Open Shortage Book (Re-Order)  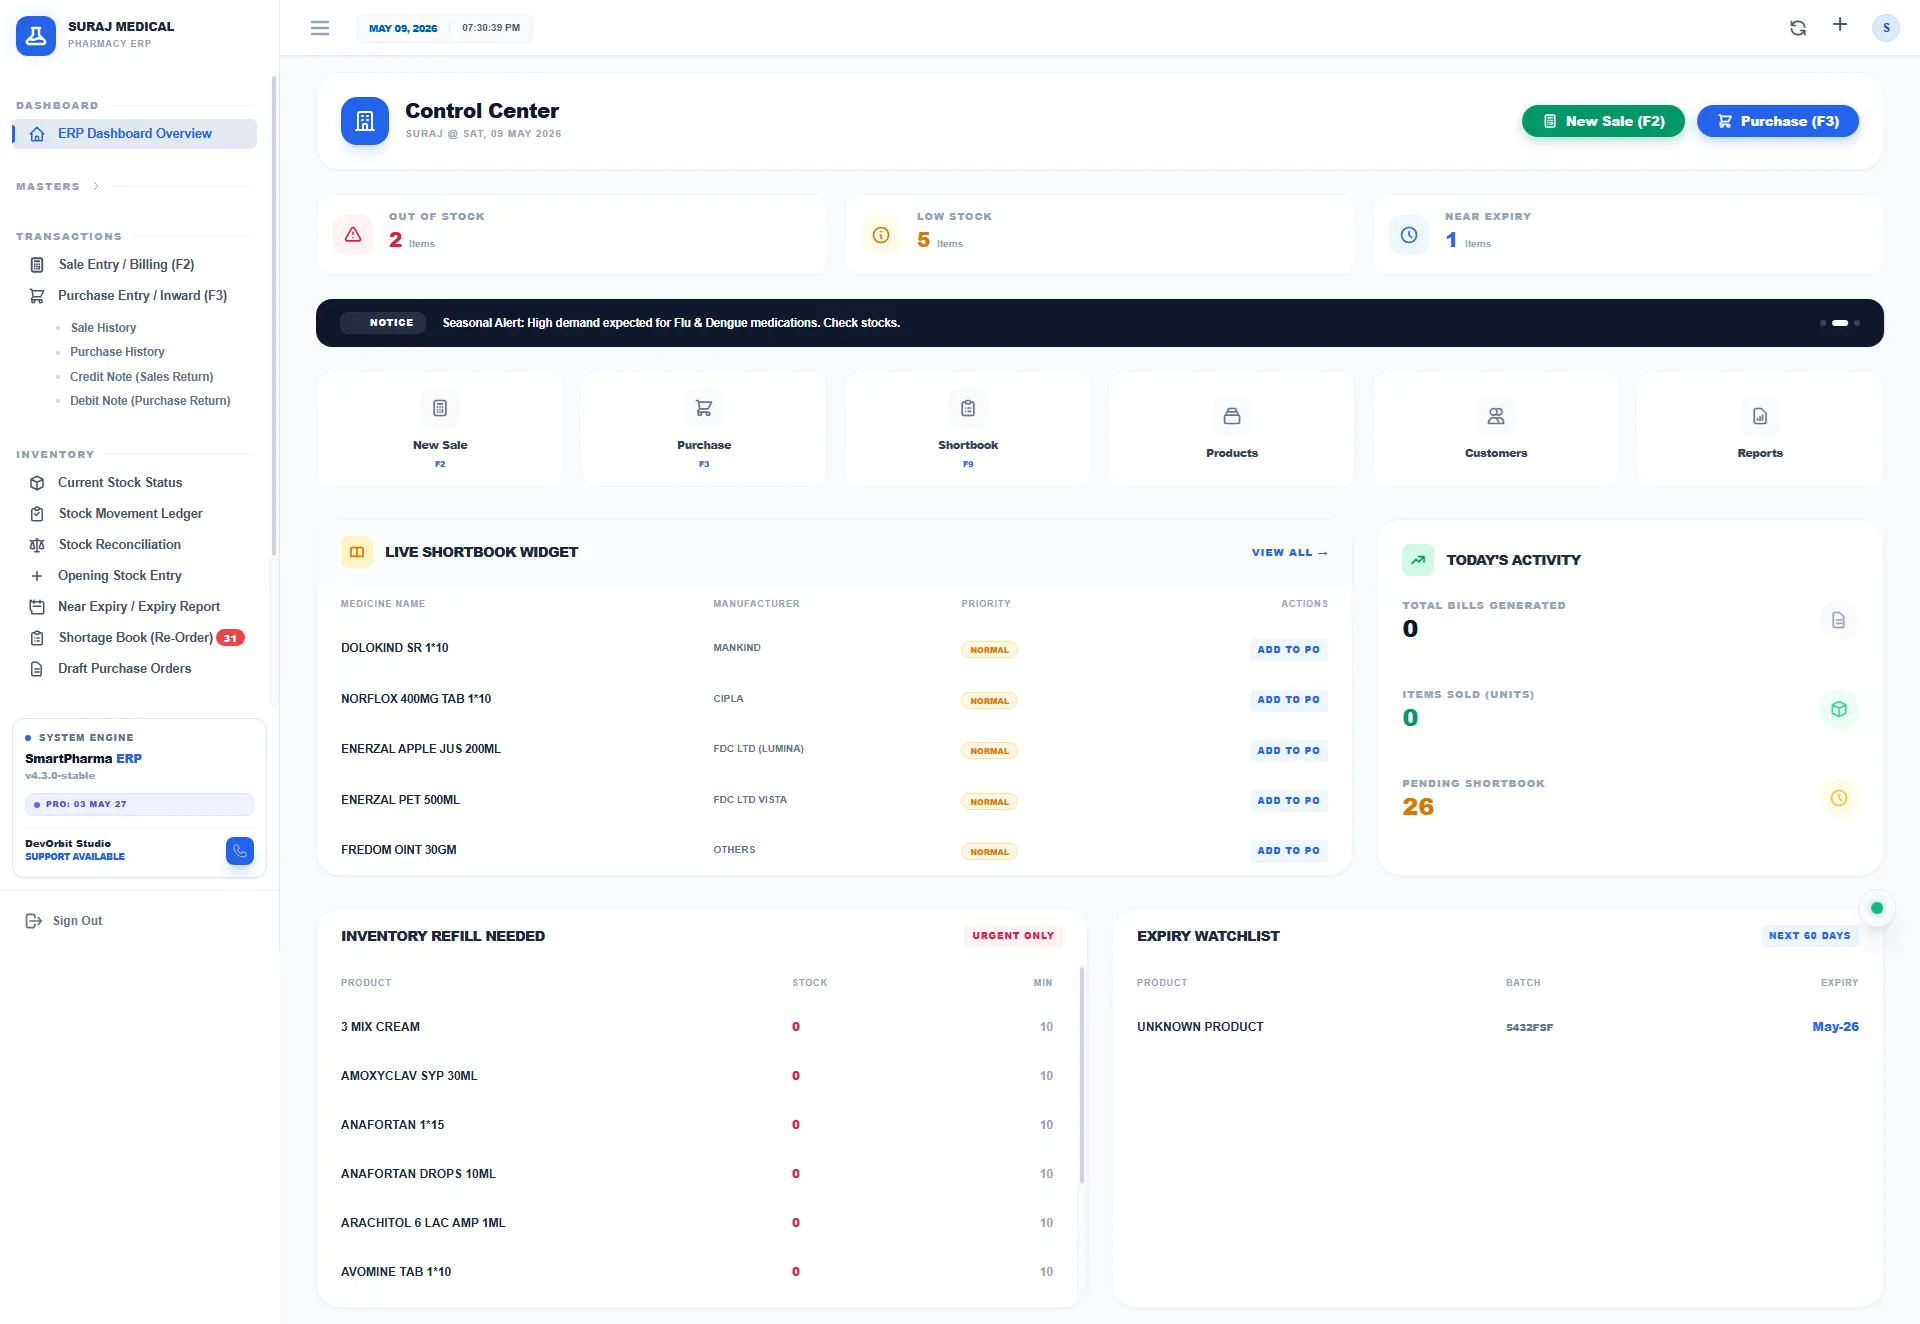click(x=135, y=638)
